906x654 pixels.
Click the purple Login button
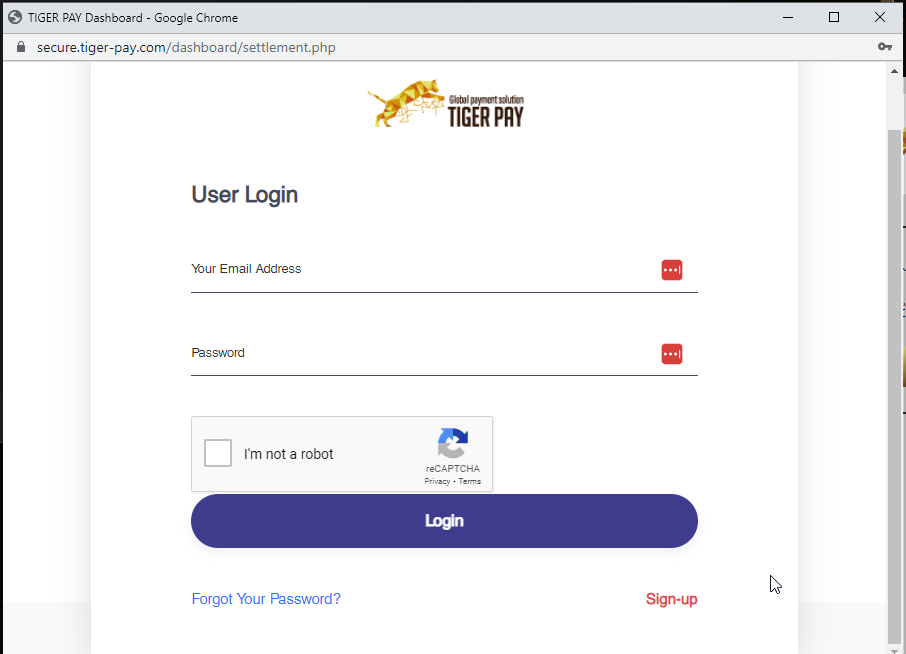tap(444, 521)
